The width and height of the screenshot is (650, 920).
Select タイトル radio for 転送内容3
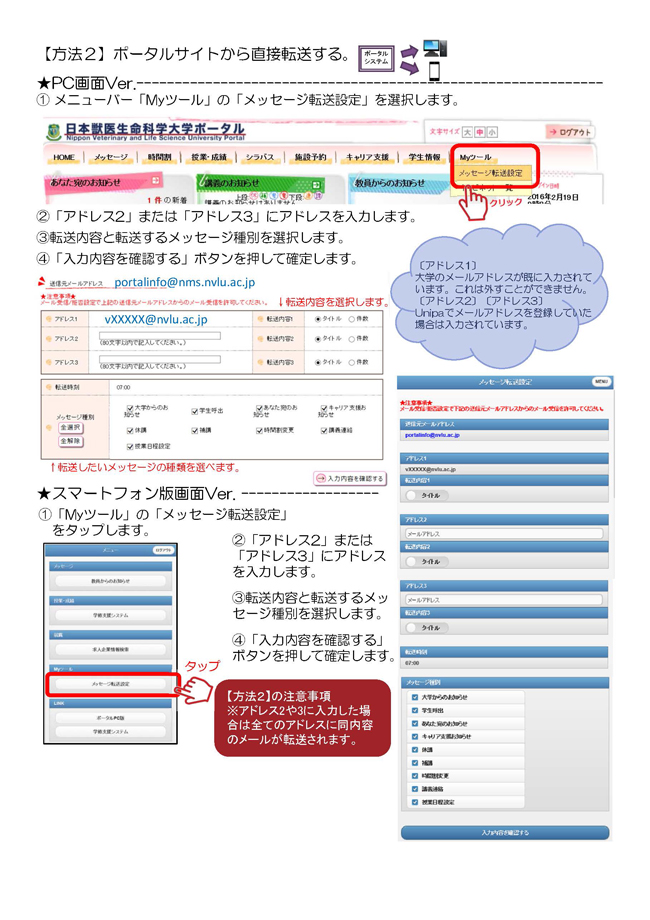click(x=318, y=362)
